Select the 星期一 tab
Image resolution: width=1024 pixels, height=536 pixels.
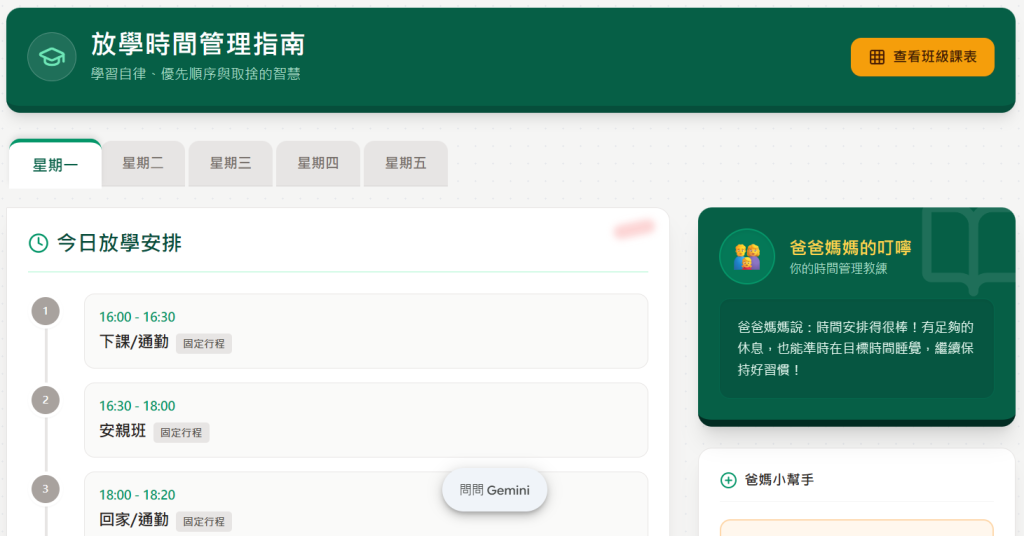click(56, 164)
